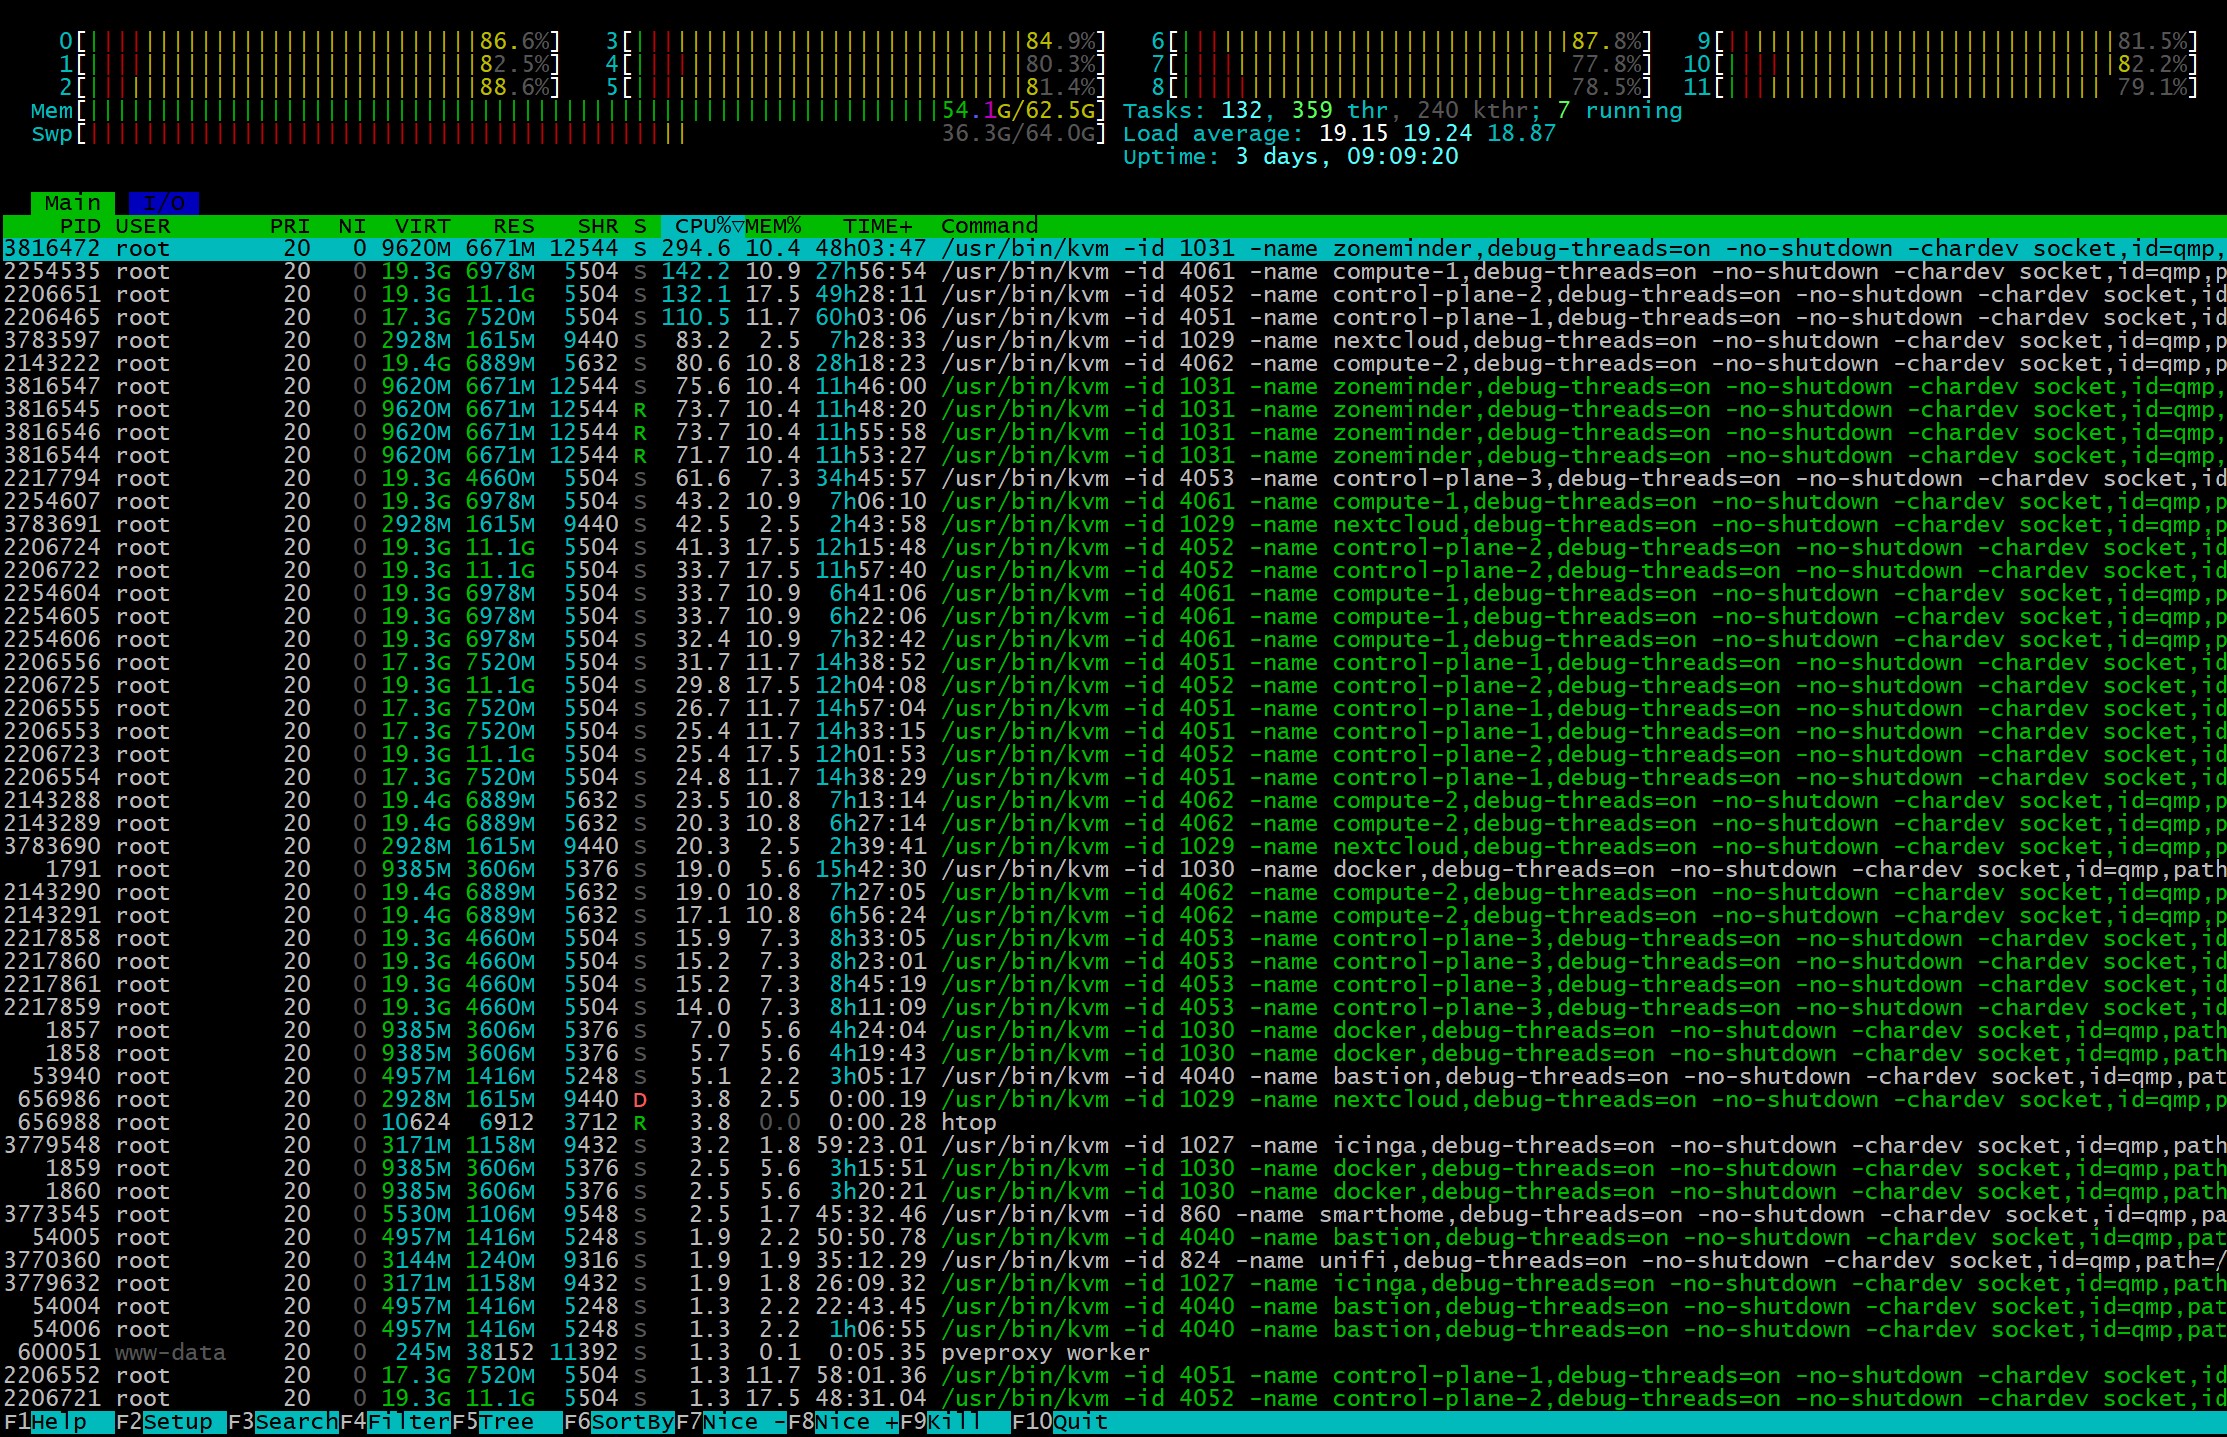Click F9 Kill in the function bar
2227x1437 pixels.
pyautogui.click(x=954, y=1422)
